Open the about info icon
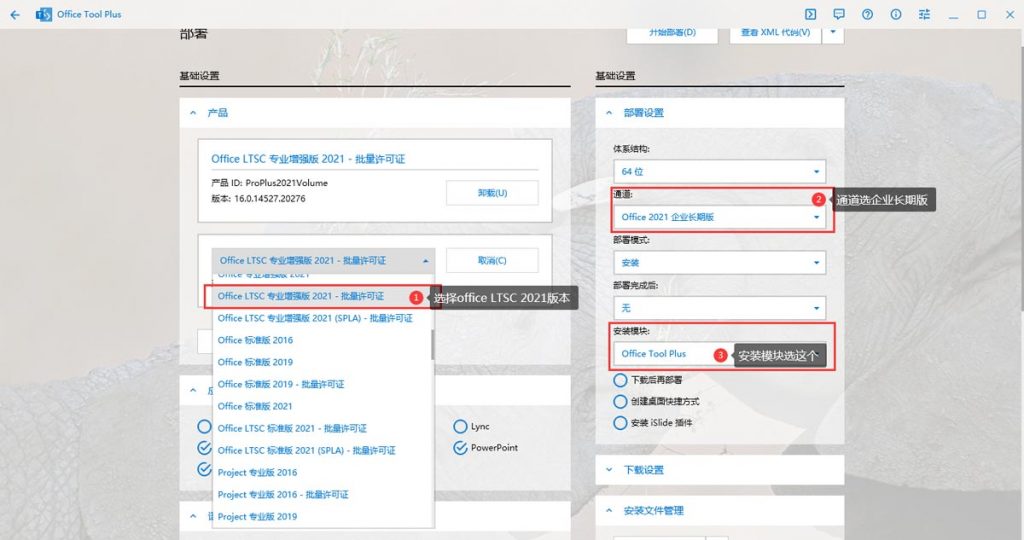Screen dimensions: 1024x540 tap(896, 14)
